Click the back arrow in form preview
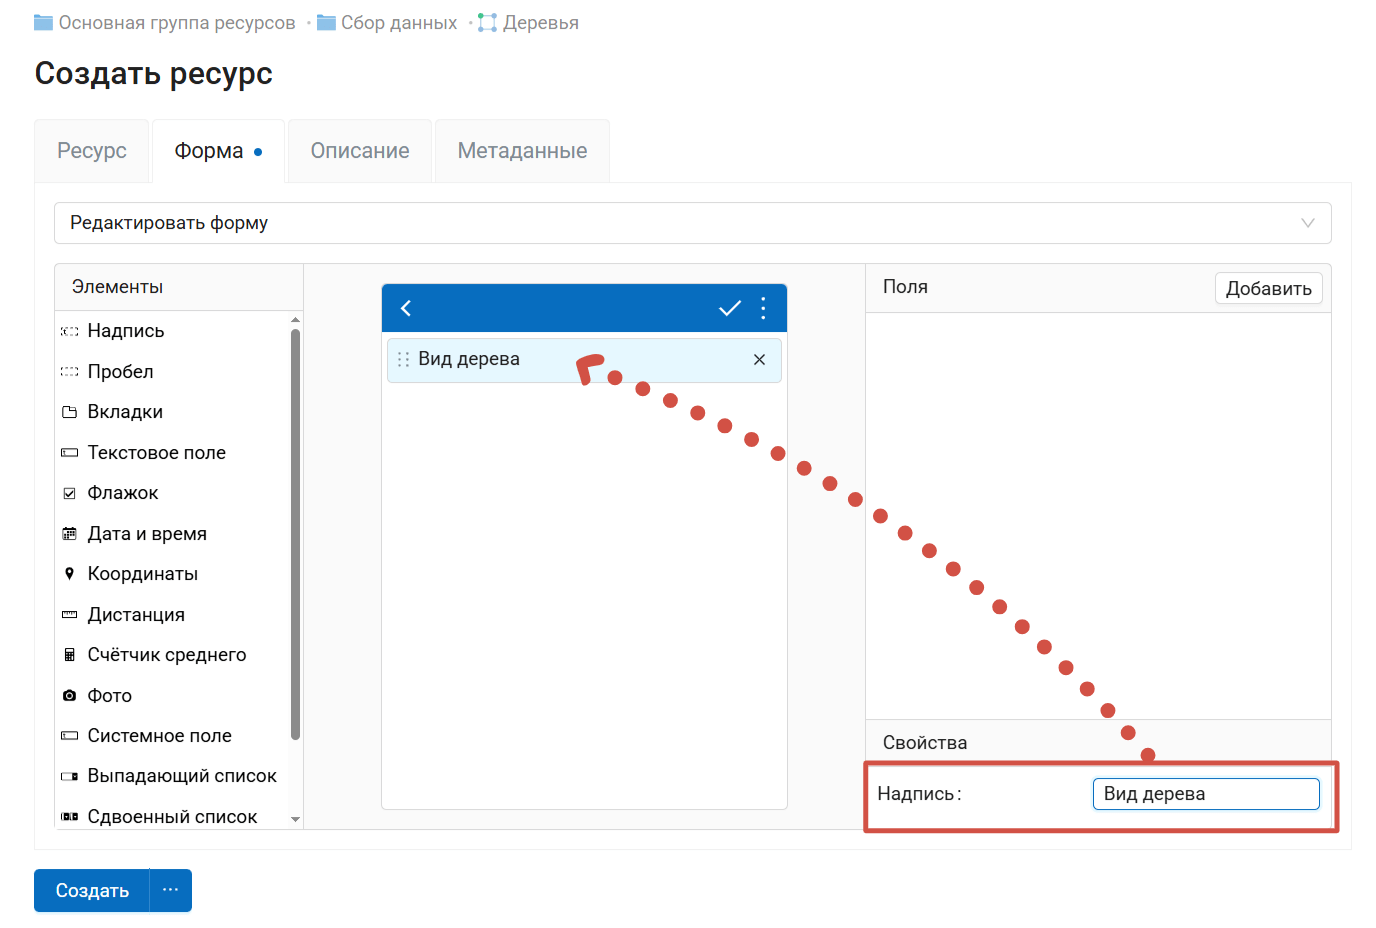 pos(406,308)
